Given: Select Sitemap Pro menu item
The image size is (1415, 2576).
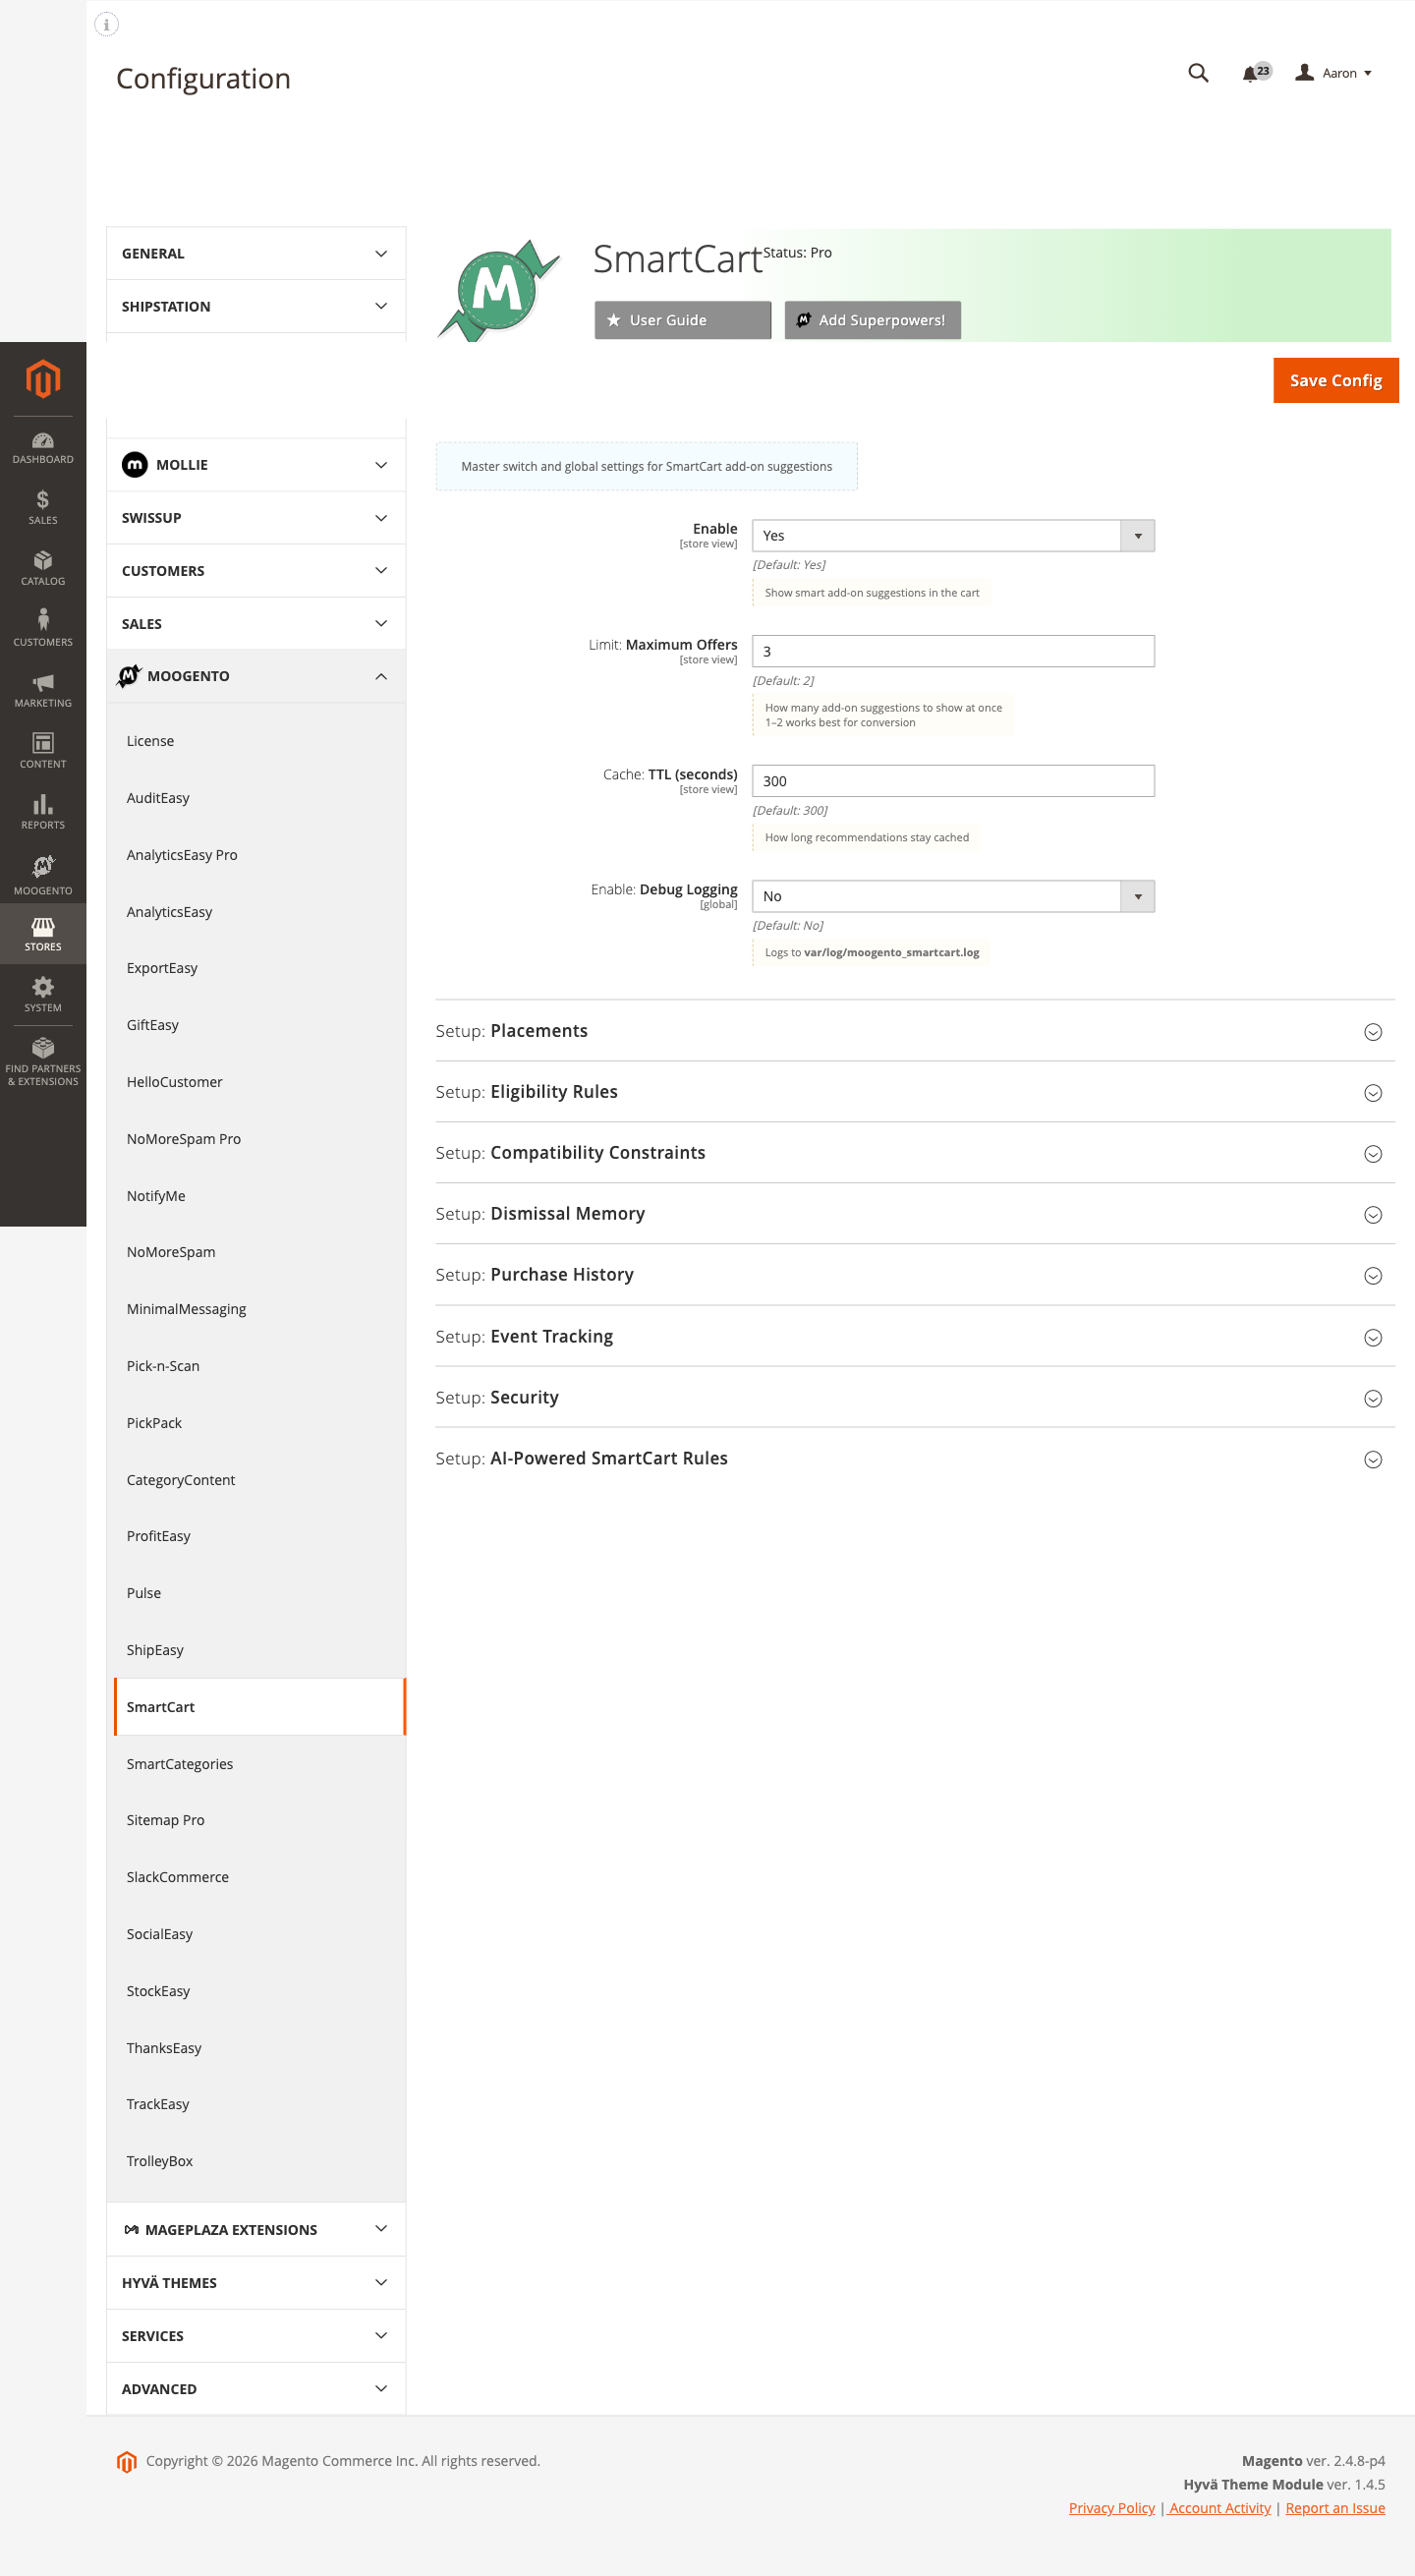Looking at the screenshot, I should point(260,1820).
